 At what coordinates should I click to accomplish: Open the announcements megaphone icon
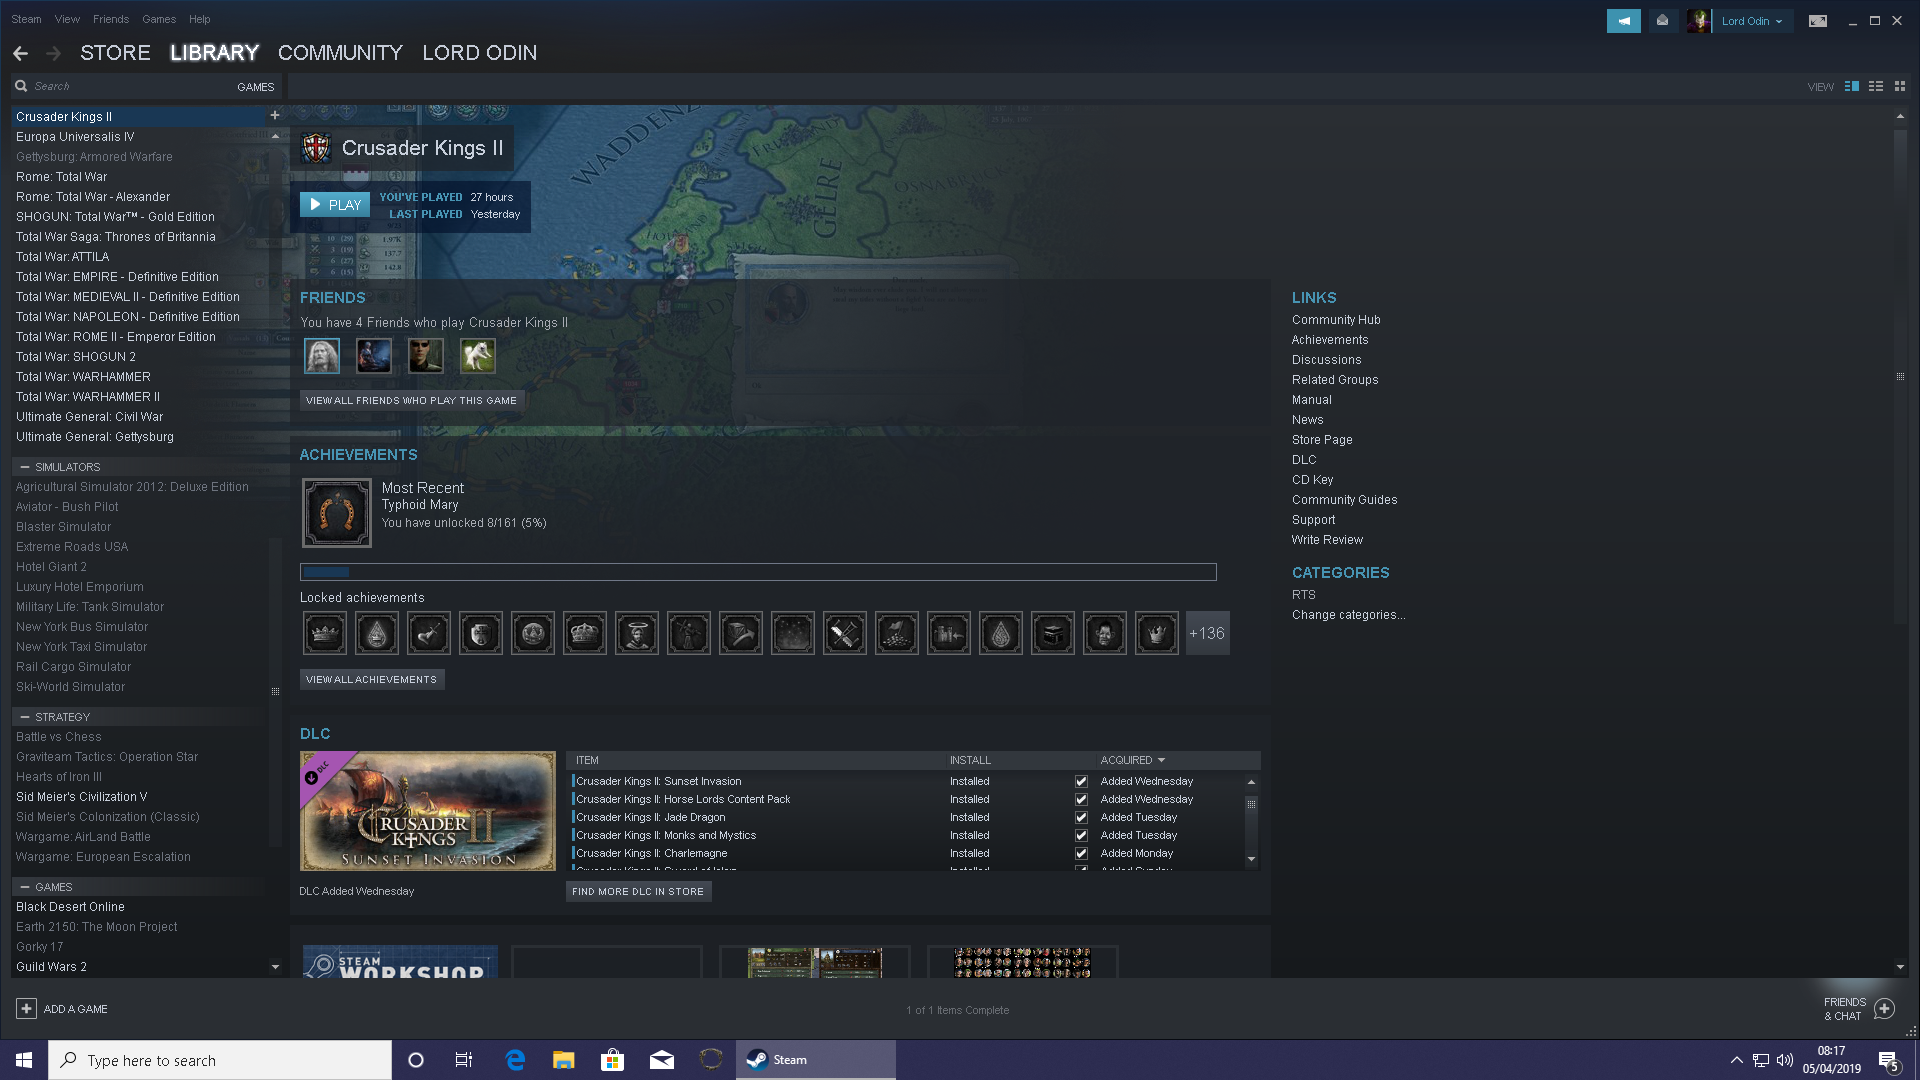[x=1623, y=21]
